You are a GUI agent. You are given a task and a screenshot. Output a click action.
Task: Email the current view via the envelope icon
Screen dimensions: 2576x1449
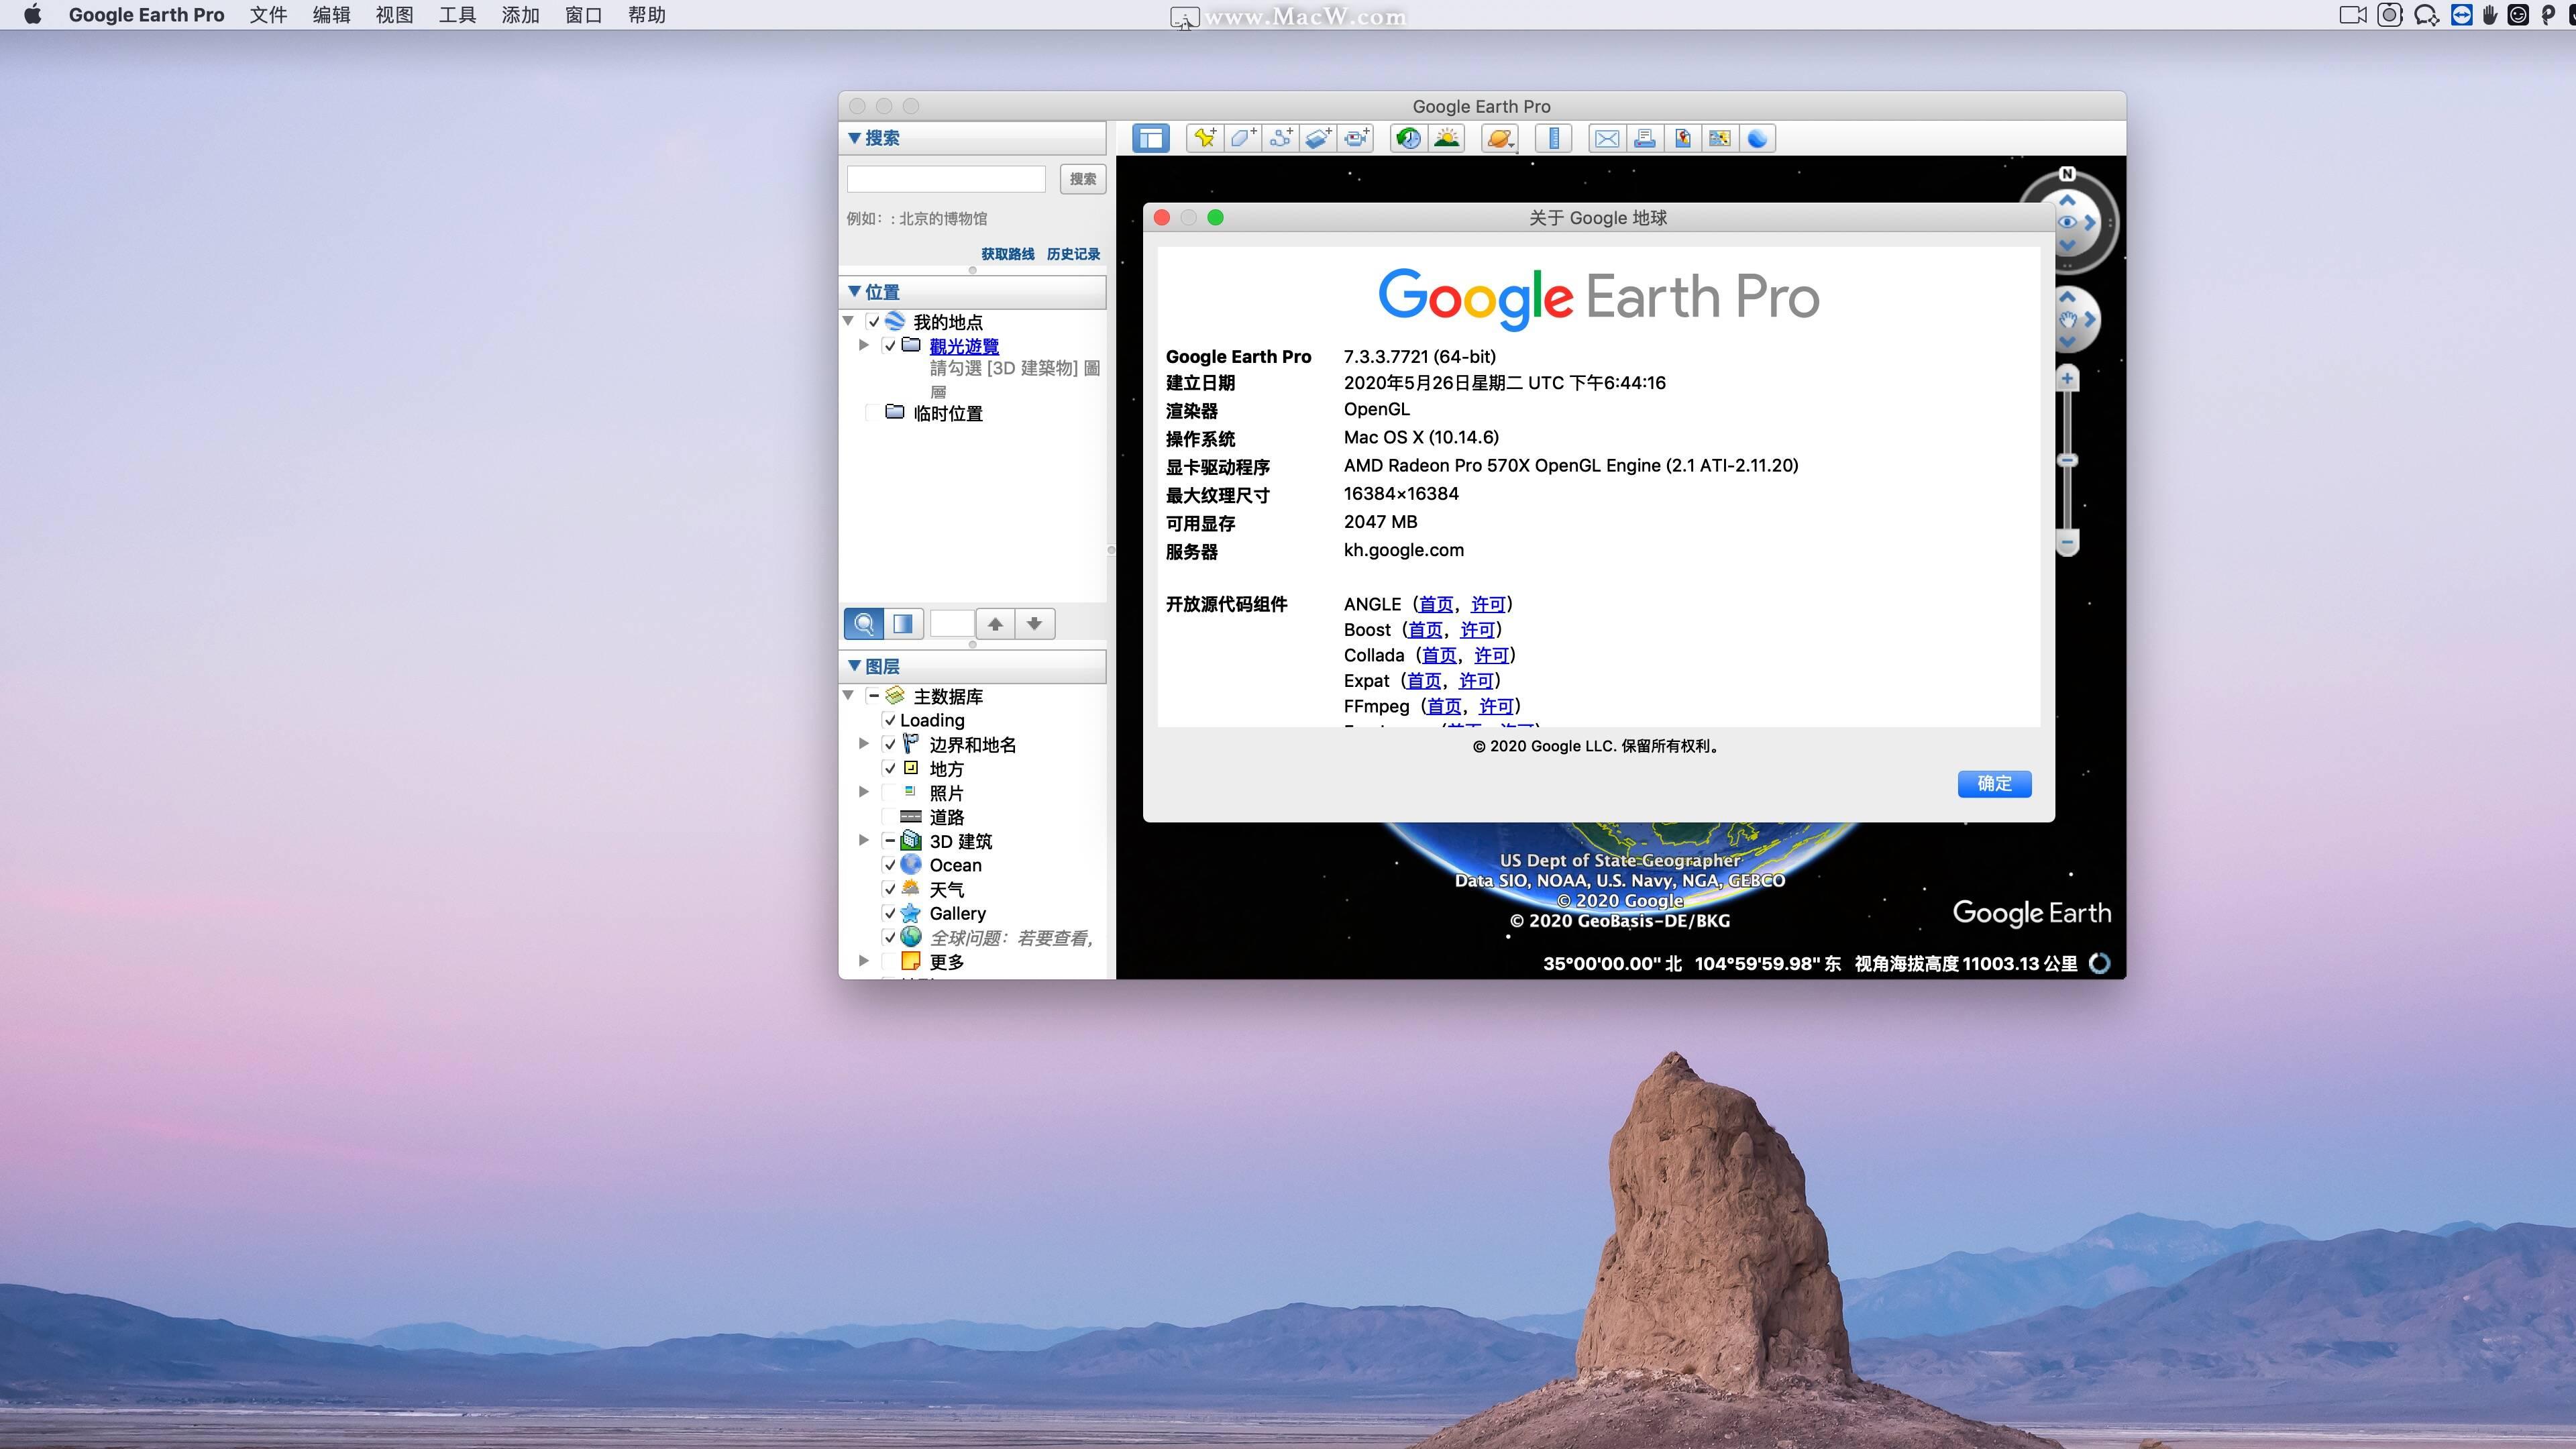pos(1606,138)
